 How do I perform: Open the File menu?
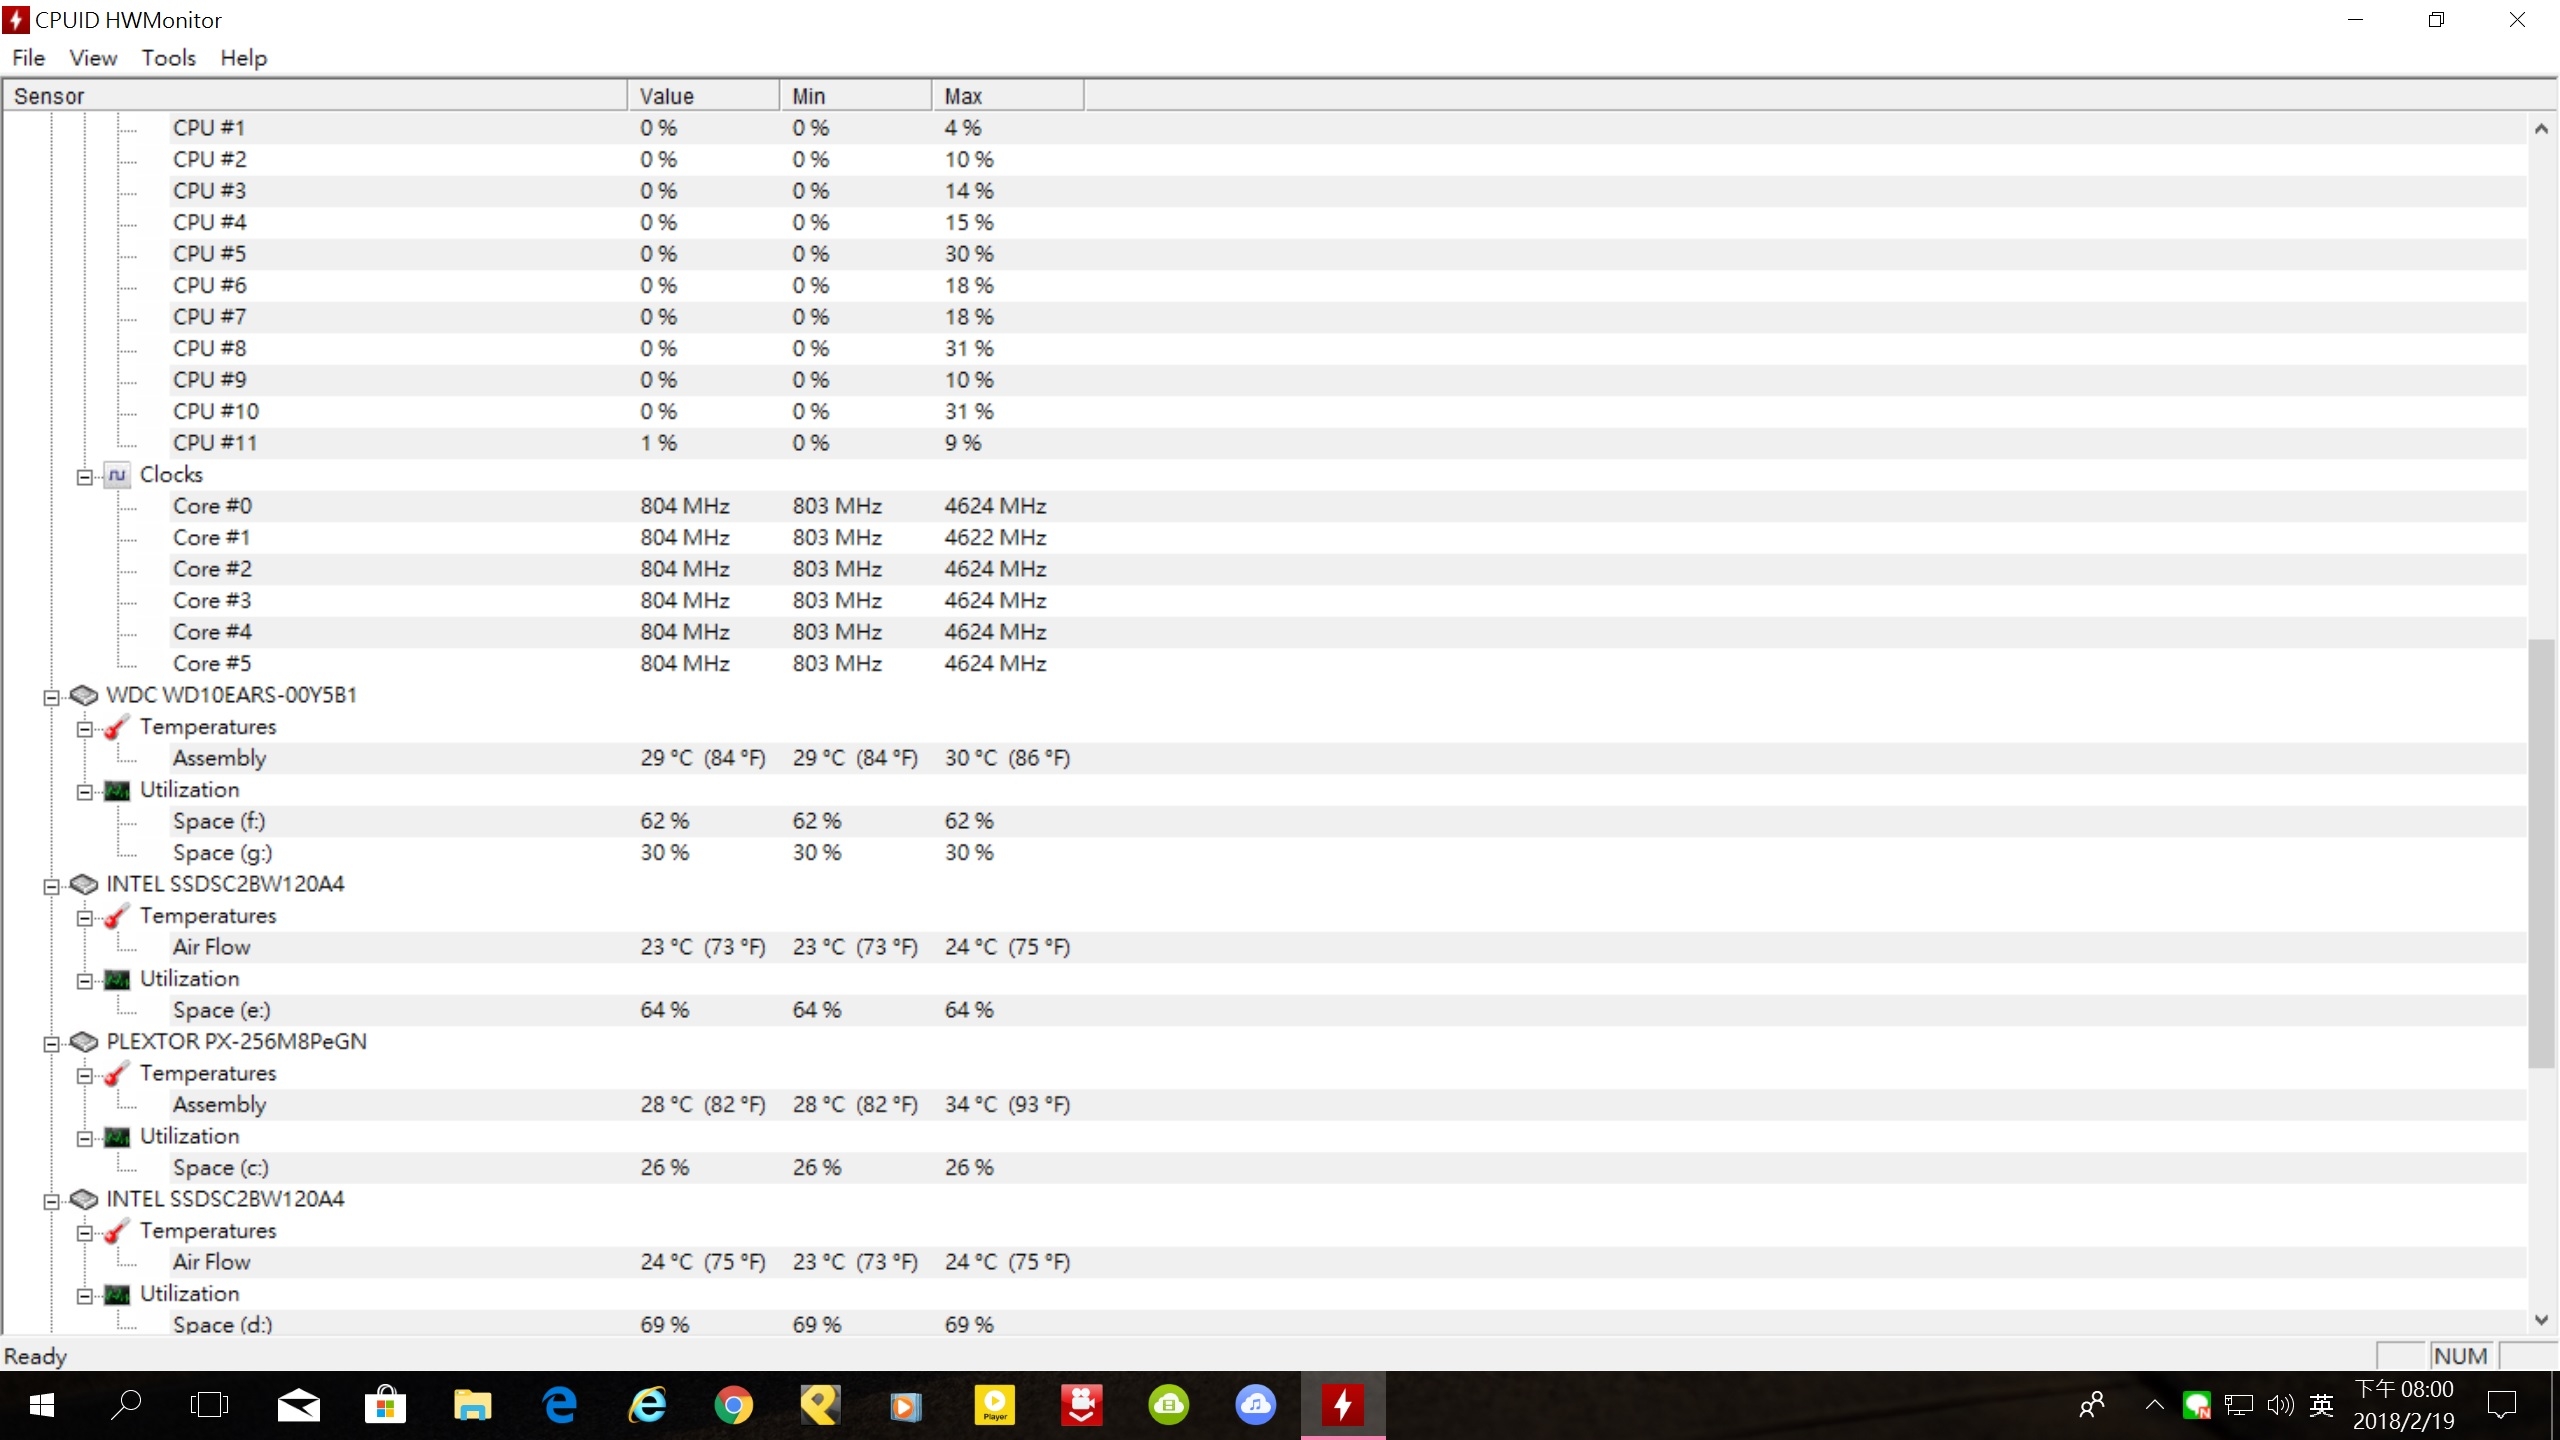click(x=28, y=58)
